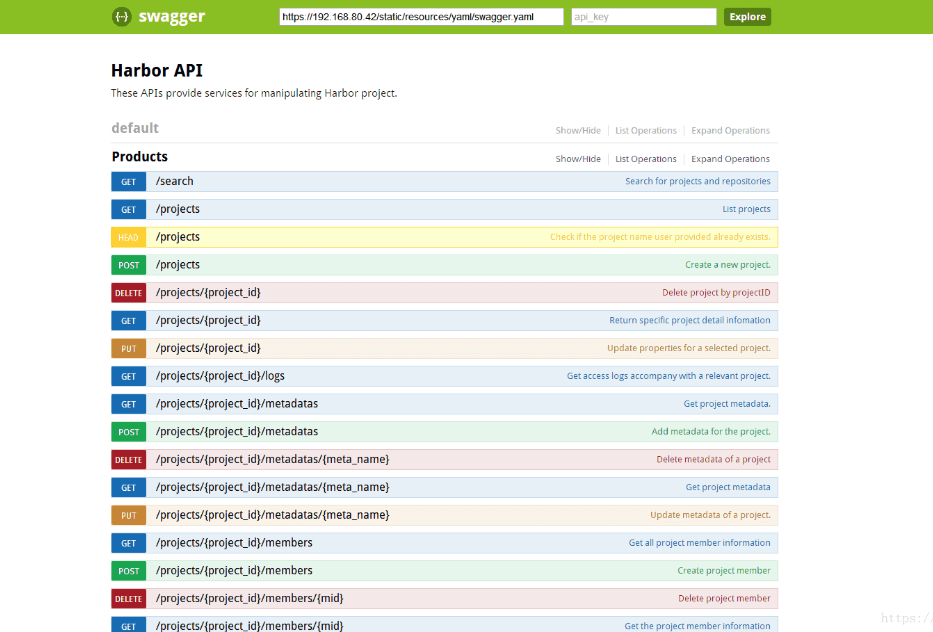Image resolution: width=933 pixels, height=632 pixels.
Task: Click the GET badge for /projects/{project_id}
Action: tap(129, 321)
